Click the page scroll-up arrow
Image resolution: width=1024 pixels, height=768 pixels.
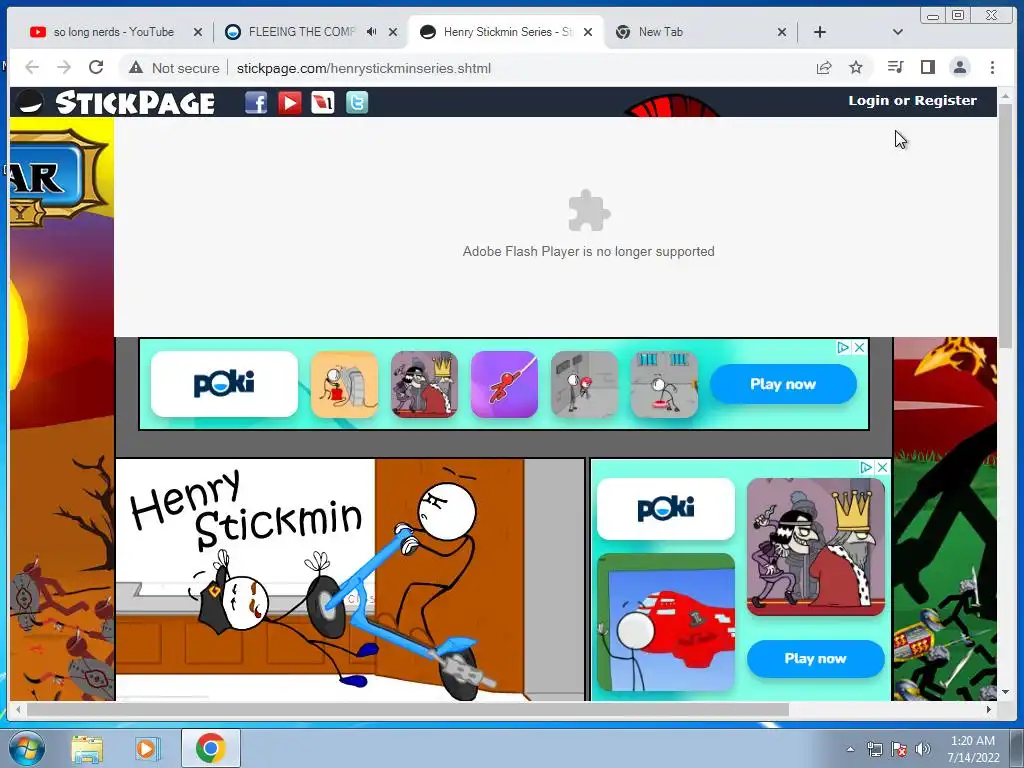[1005, 96]
